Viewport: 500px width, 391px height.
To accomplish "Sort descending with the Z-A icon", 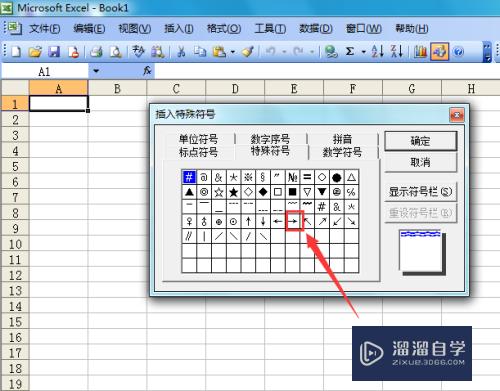I will 397,52.
